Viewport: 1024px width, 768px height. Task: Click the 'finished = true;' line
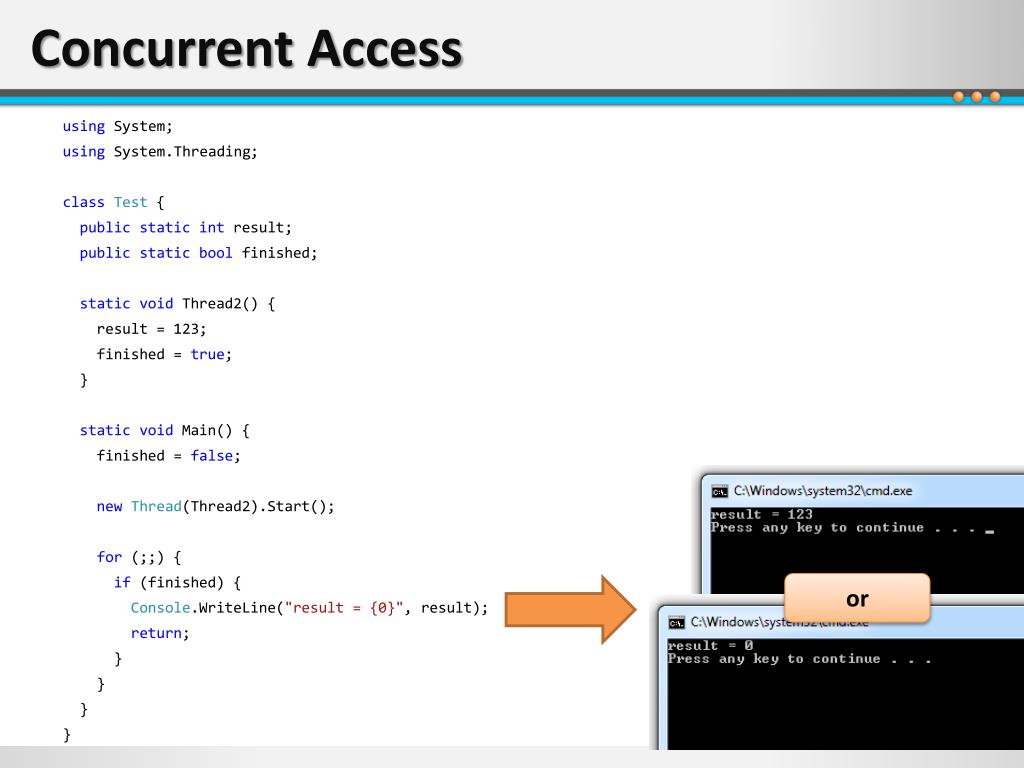pyautogui.click(x=164, y=355)
